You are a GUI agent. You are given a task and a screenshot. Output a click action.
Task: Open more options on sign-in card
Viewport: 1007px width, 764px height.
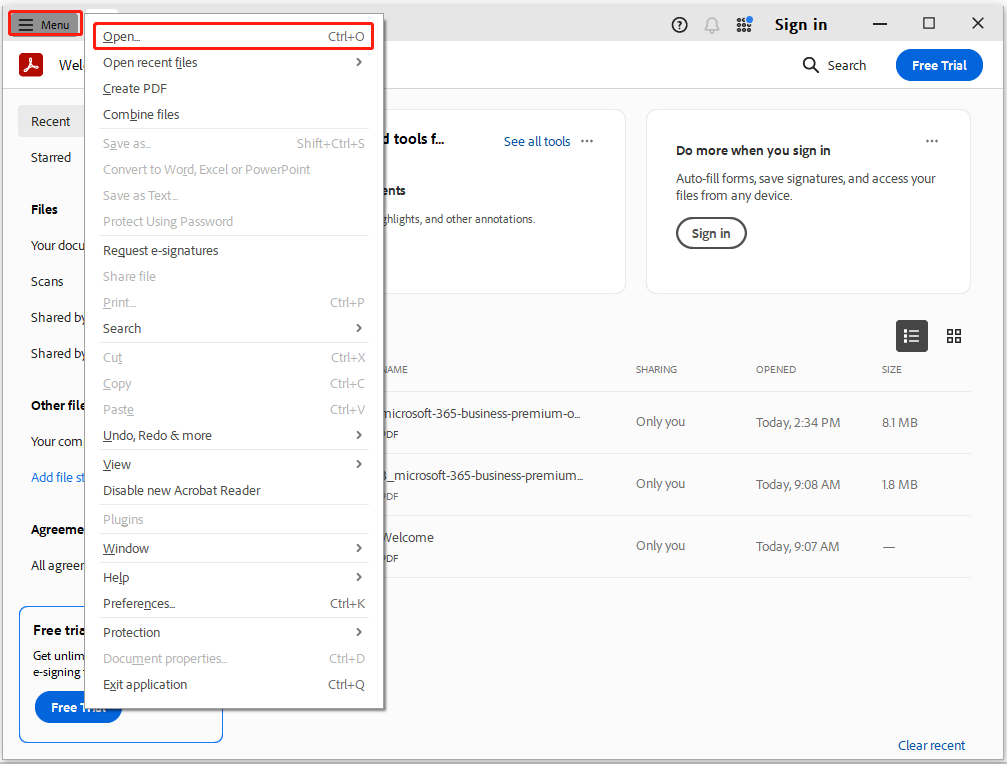pos(932,141)
